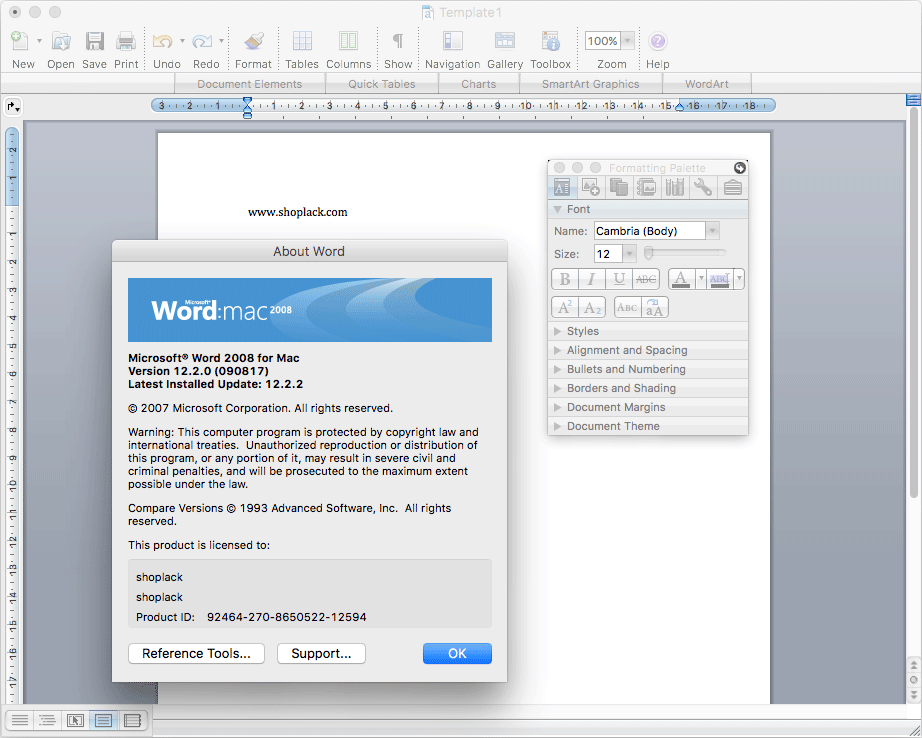Click the Columns toolbar icon
This screenshot has width=922, height=738.
tap(348, 41)
